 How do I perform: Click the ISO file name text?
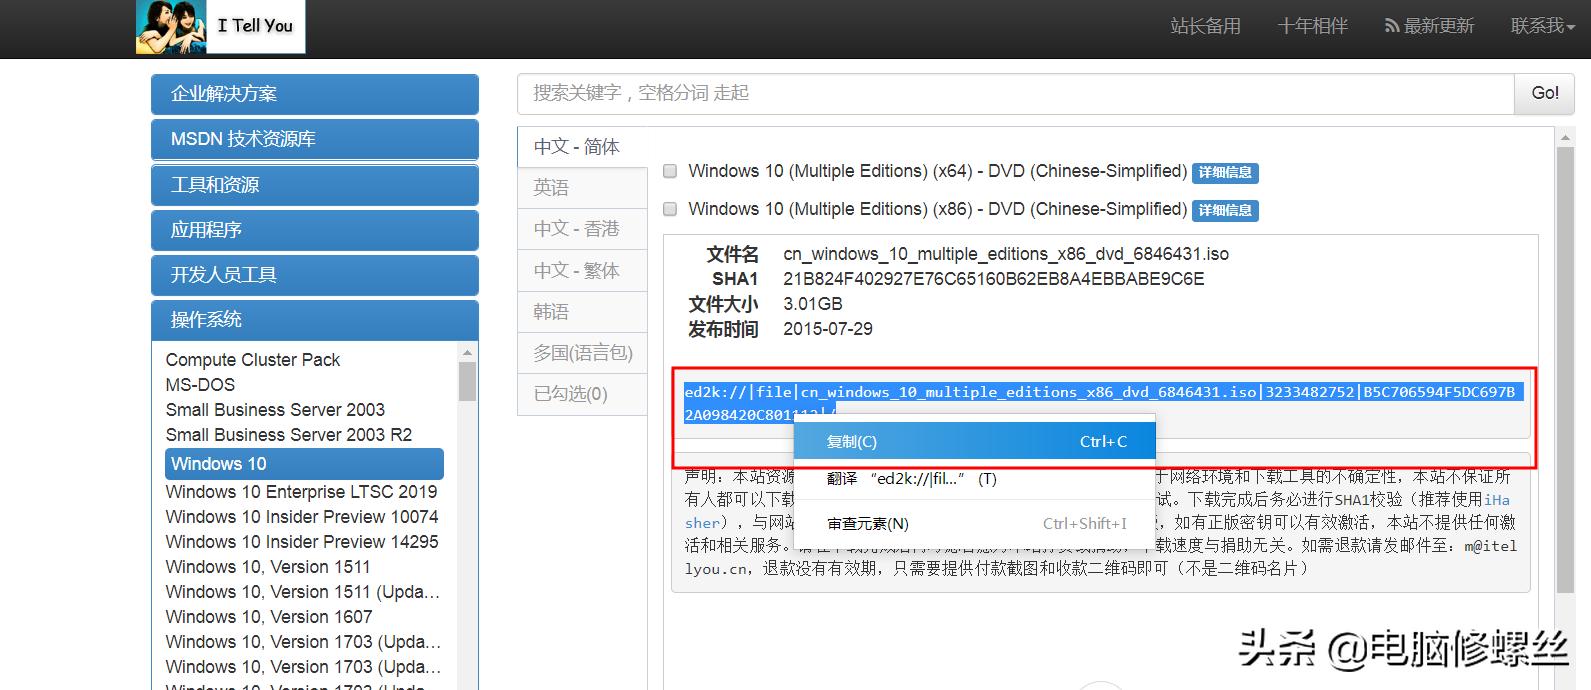pyautogui.click(x=1006, y=254)
